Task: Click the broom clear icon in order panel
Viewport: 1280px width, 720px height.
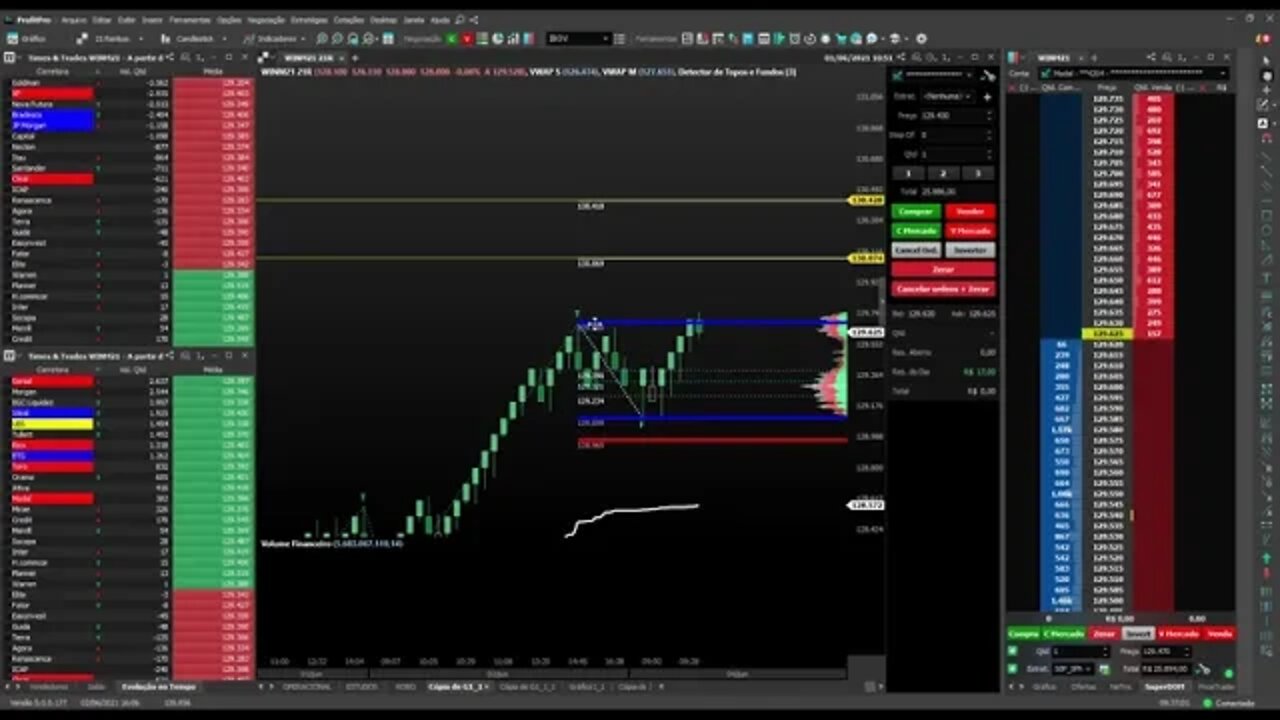Action: [988, 75]
